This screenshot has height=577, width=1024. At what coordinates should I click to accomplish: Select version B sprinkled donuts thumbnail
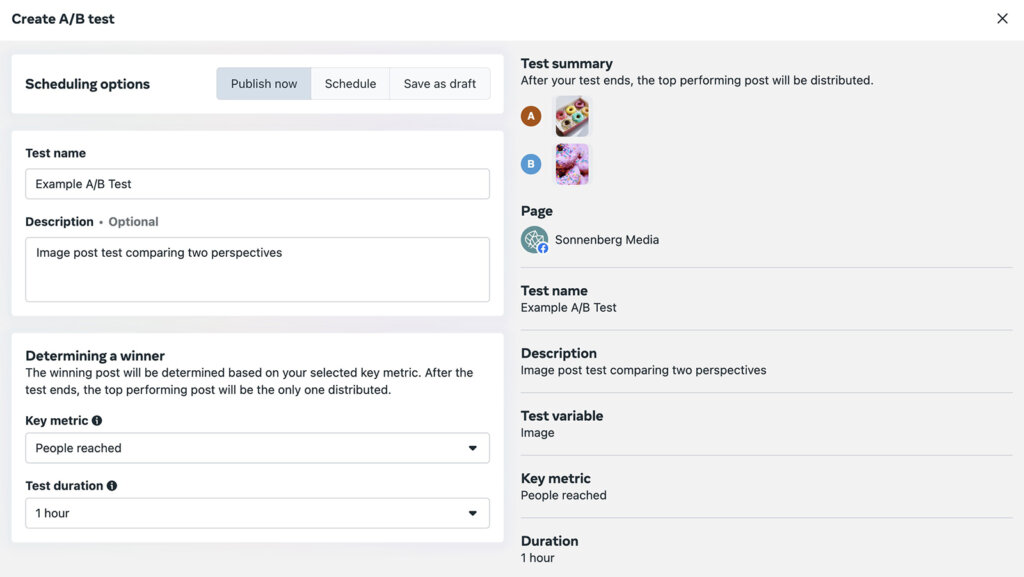[x=572, y=163]
